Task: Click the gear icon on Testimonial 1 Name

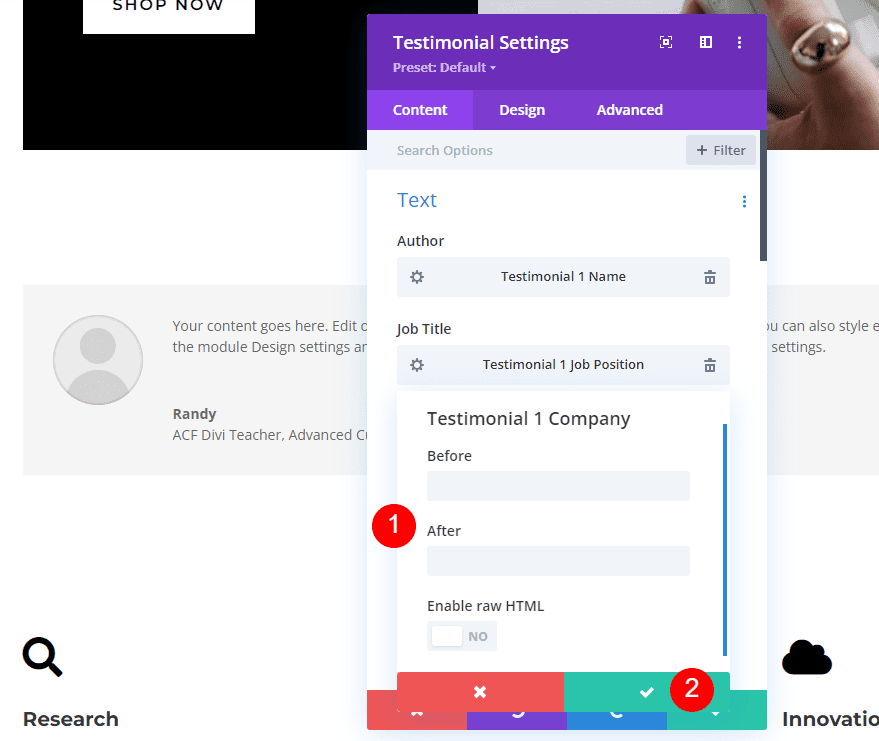Action: pos(416,277)
